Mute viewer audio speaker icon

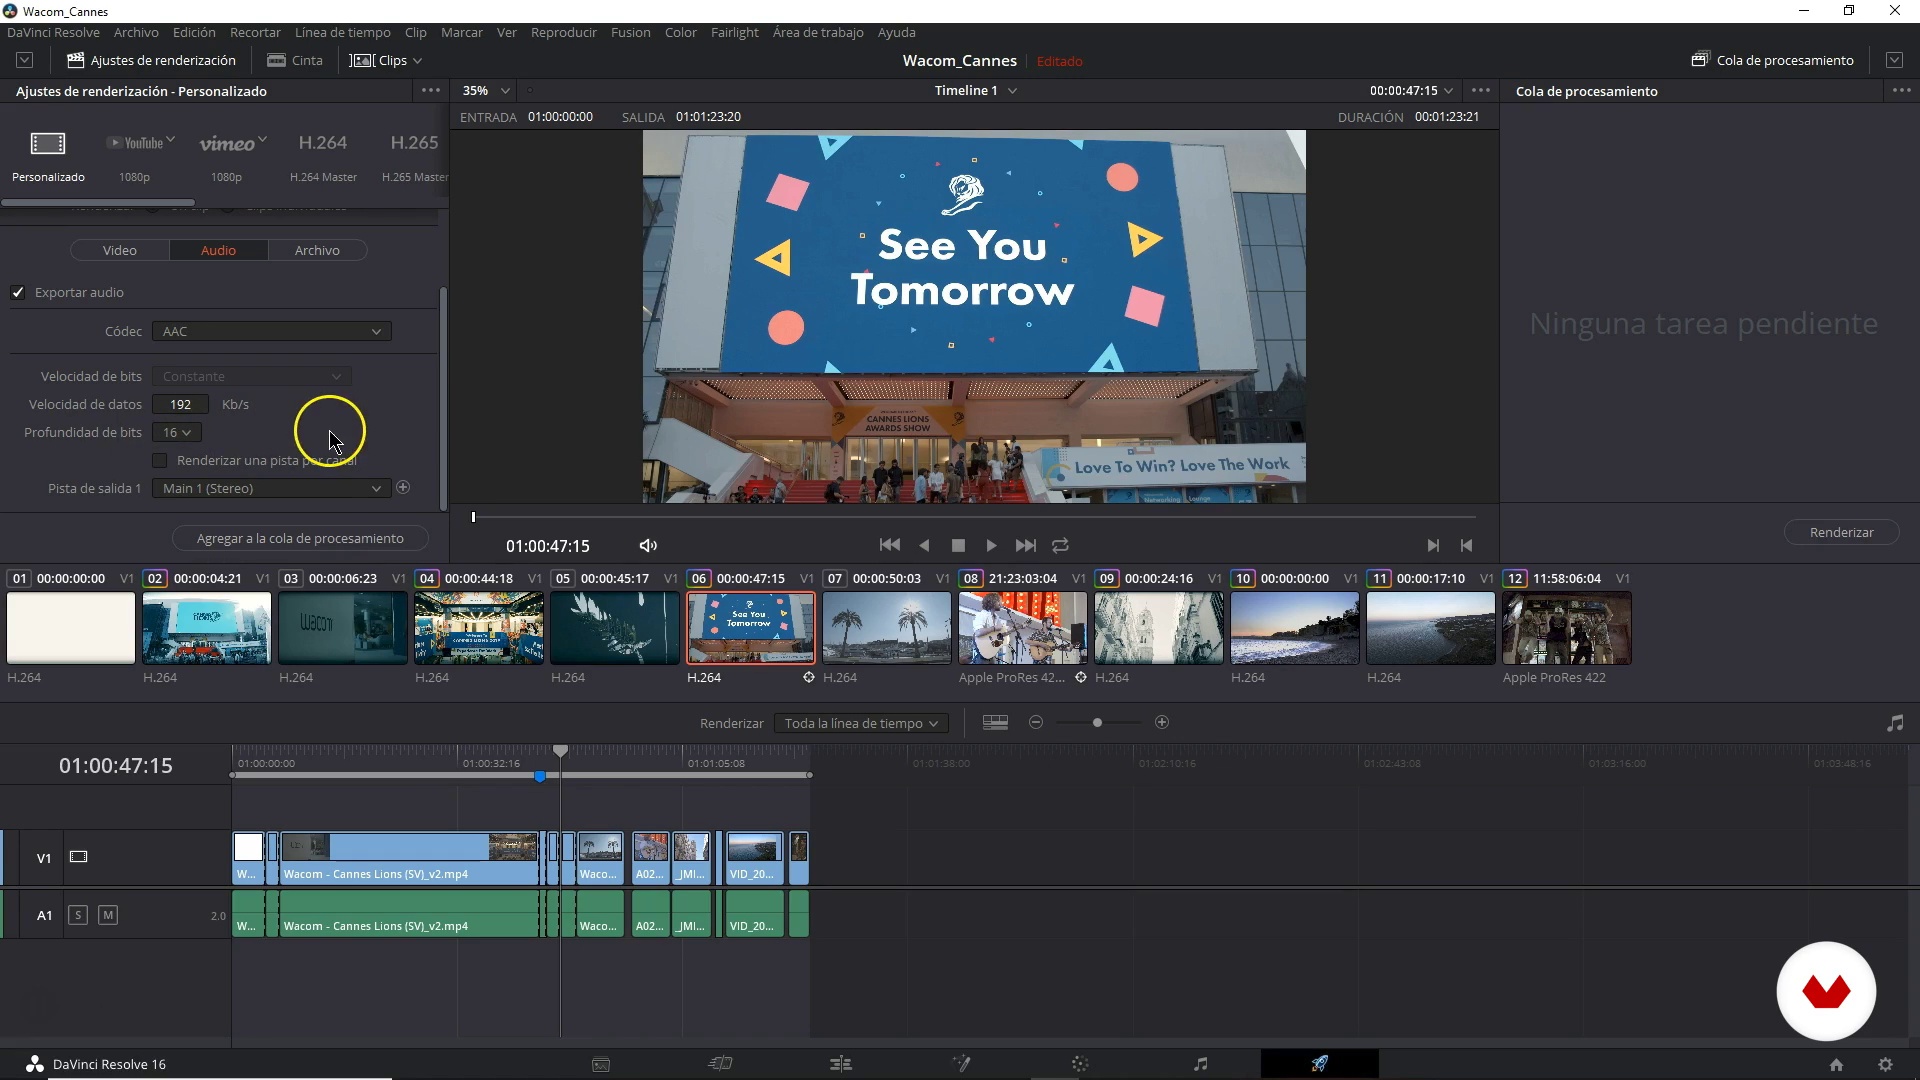[x=648, y=546]
